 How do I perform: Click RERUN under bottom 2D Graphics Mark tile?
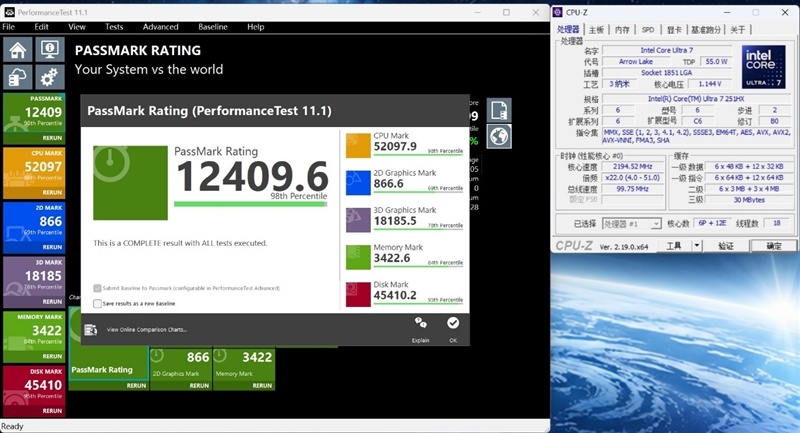click(199, 386)
